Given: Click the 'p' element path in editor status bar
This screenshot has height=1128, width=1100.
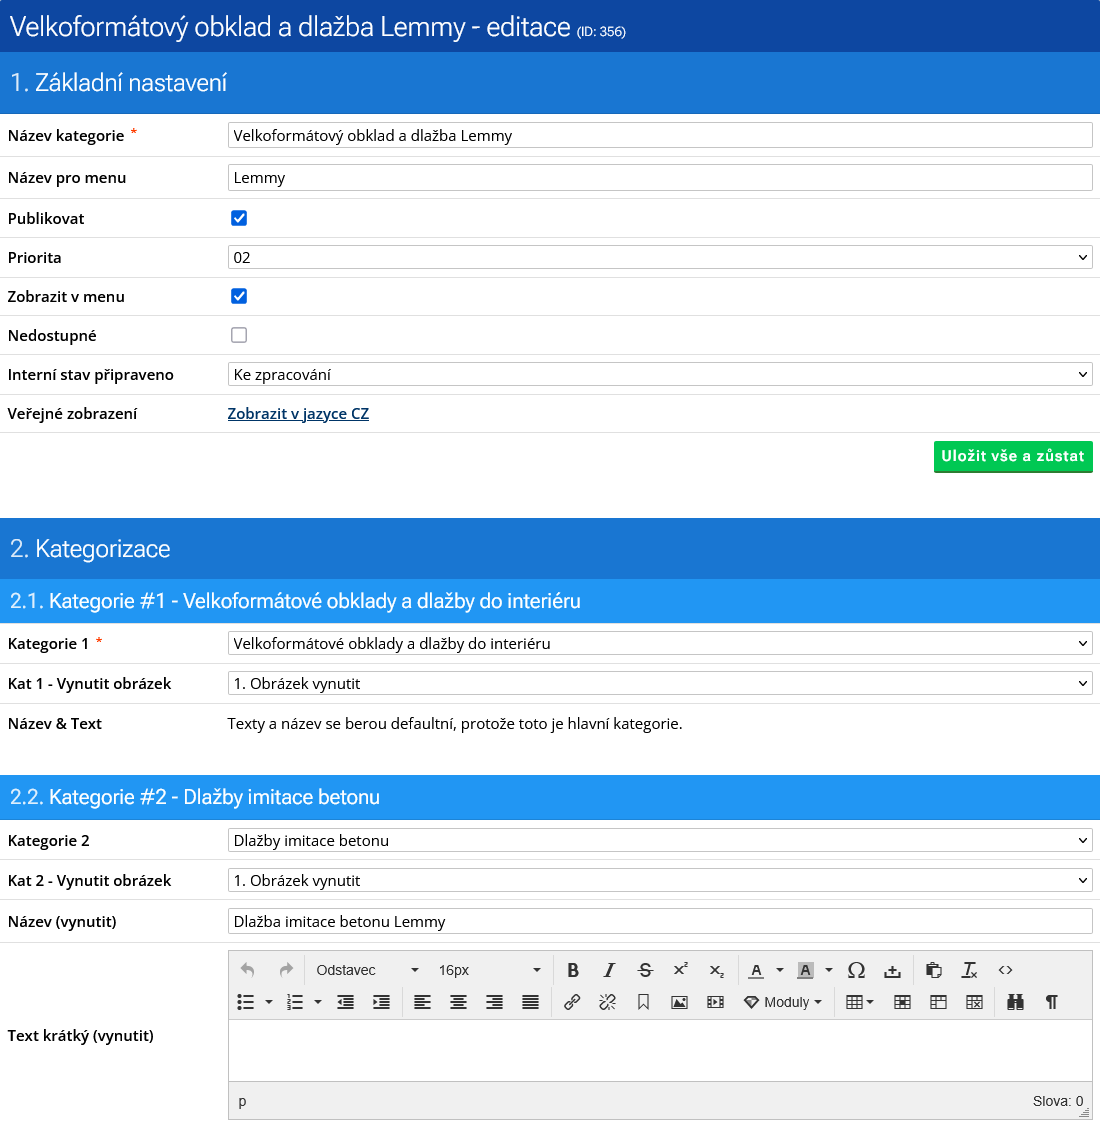Looking at the screenshot, I should point(242,1101).
